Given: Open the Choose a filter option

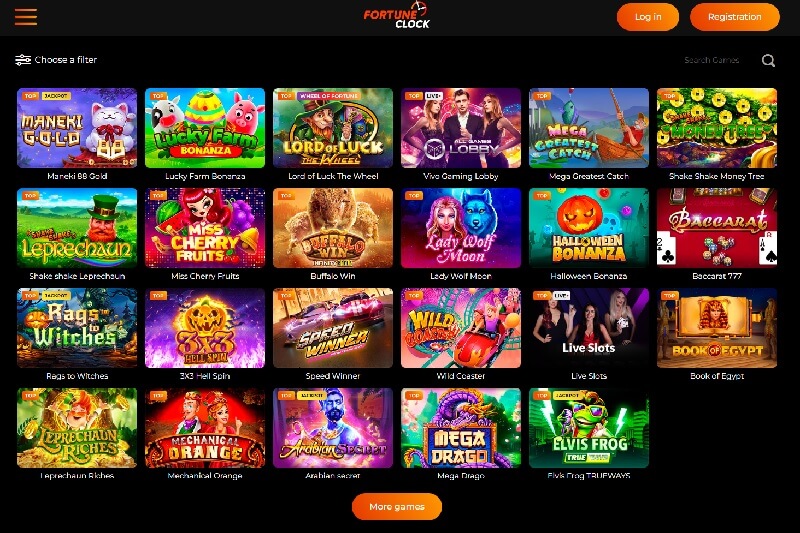Looking at the screenshot, I should click(56, 60).
